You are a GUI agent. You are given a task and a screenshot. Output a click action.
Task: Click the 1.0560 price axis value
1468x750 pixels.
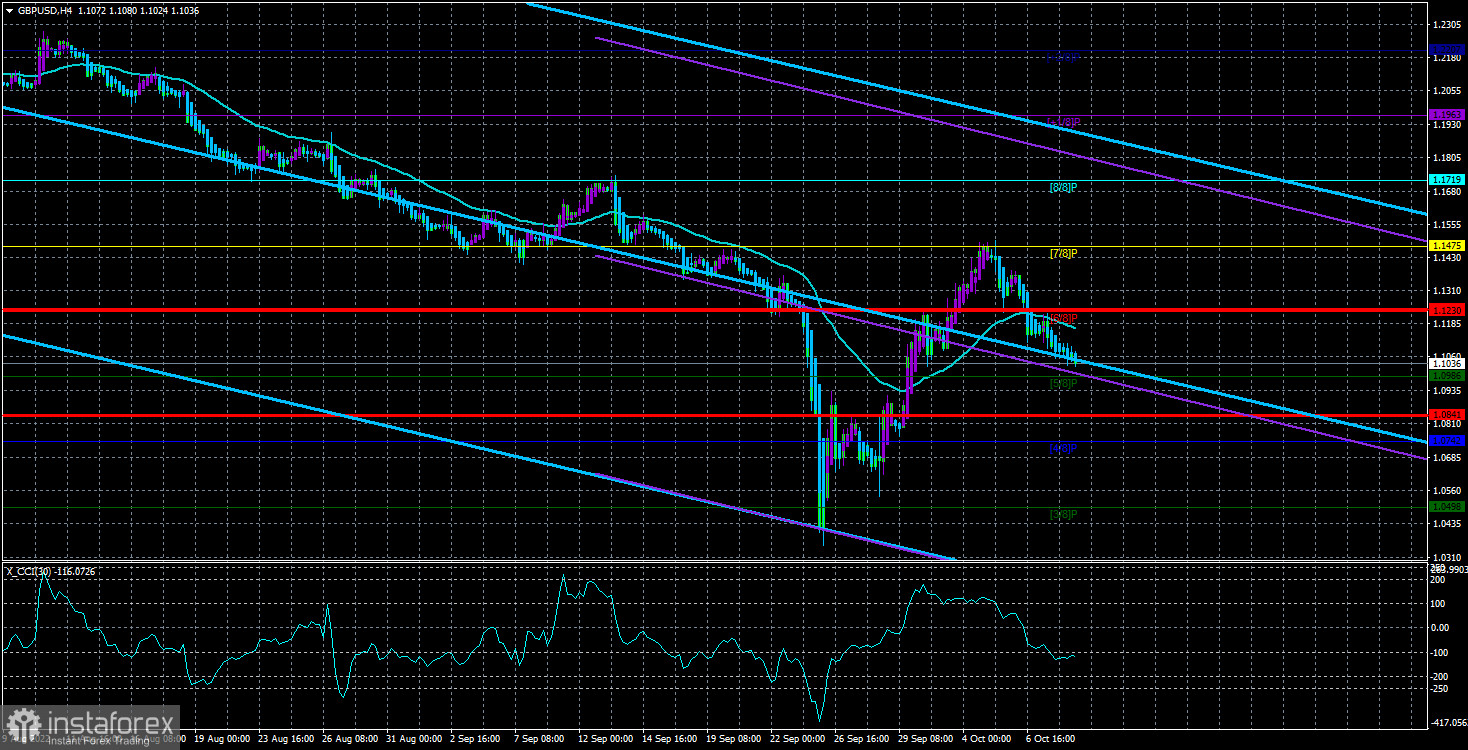[x=1446, y=491]
